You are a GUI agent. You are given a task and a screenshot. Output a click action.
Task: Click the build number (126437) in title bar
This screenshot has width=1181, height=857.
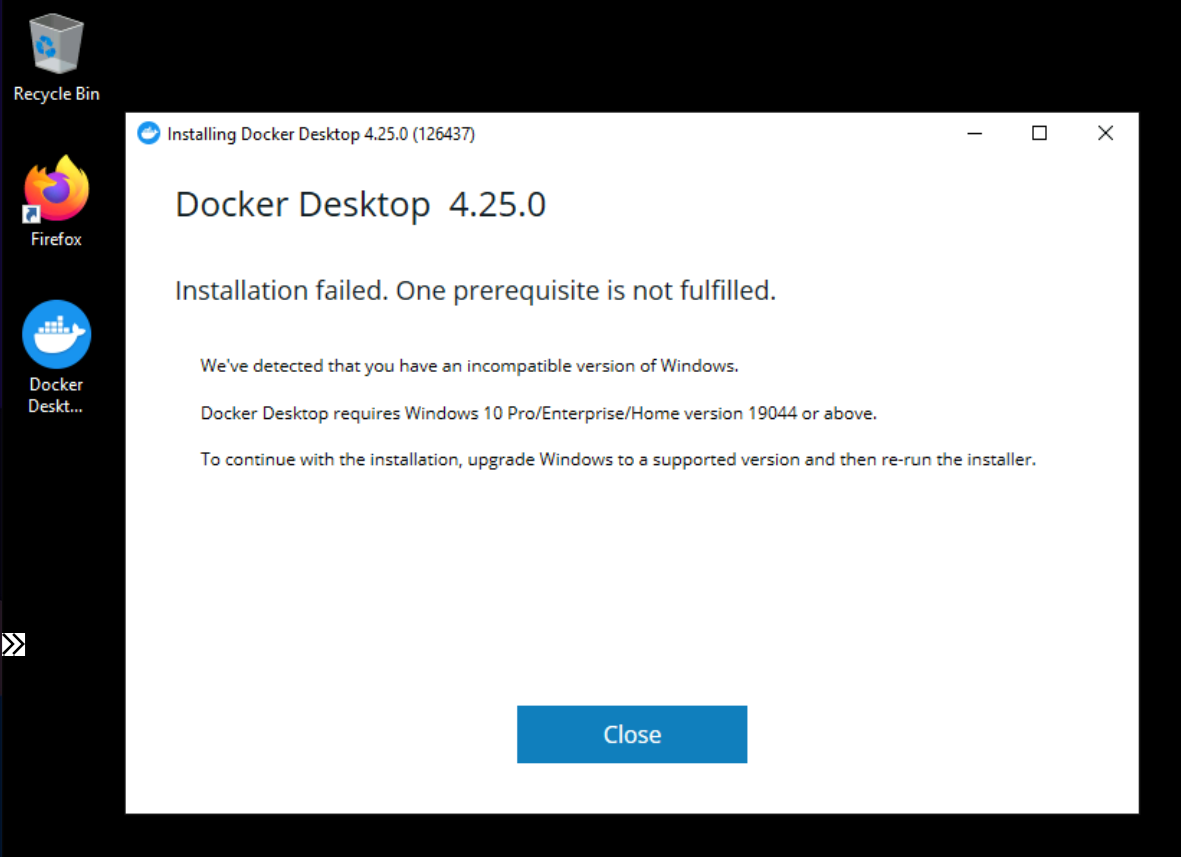pyautogui.click(x=444, y=134)
